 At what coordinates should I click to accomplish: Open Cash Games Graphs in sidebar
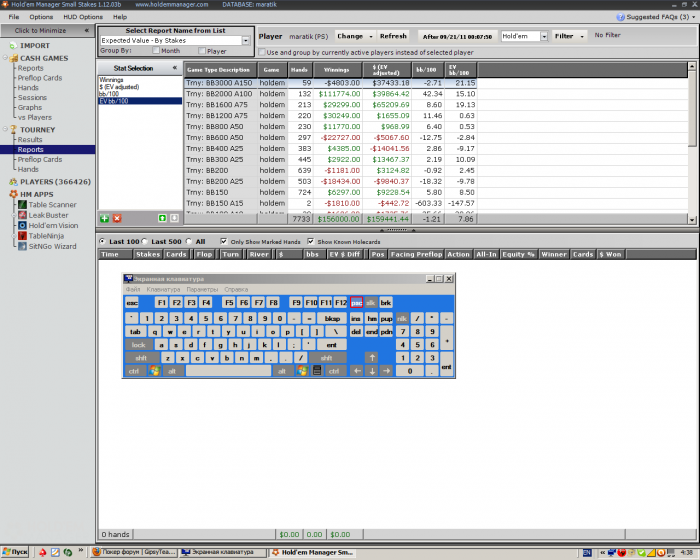click(x=30, y=107)
